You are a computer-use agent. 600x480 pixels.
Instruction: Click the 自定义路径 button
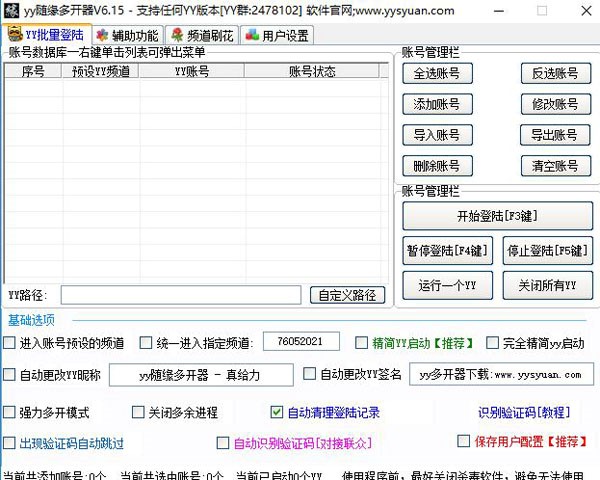347,295
